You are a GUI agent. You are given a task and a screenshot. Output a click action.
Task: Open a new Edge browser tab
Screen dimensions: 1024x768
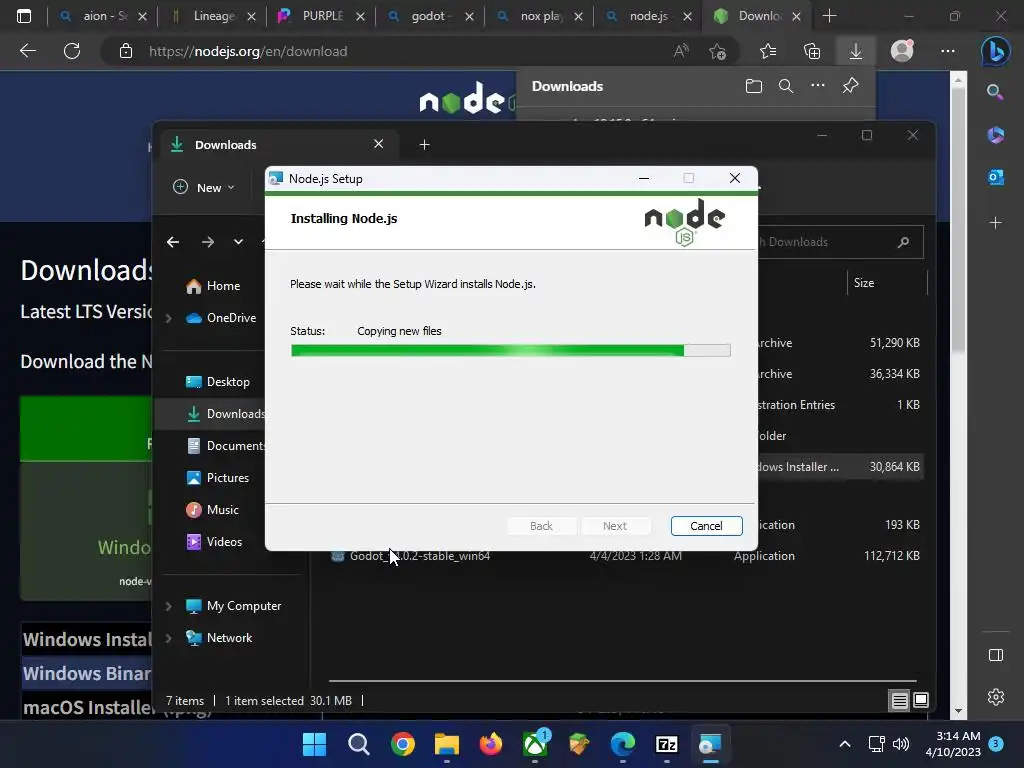click(829, 16)
